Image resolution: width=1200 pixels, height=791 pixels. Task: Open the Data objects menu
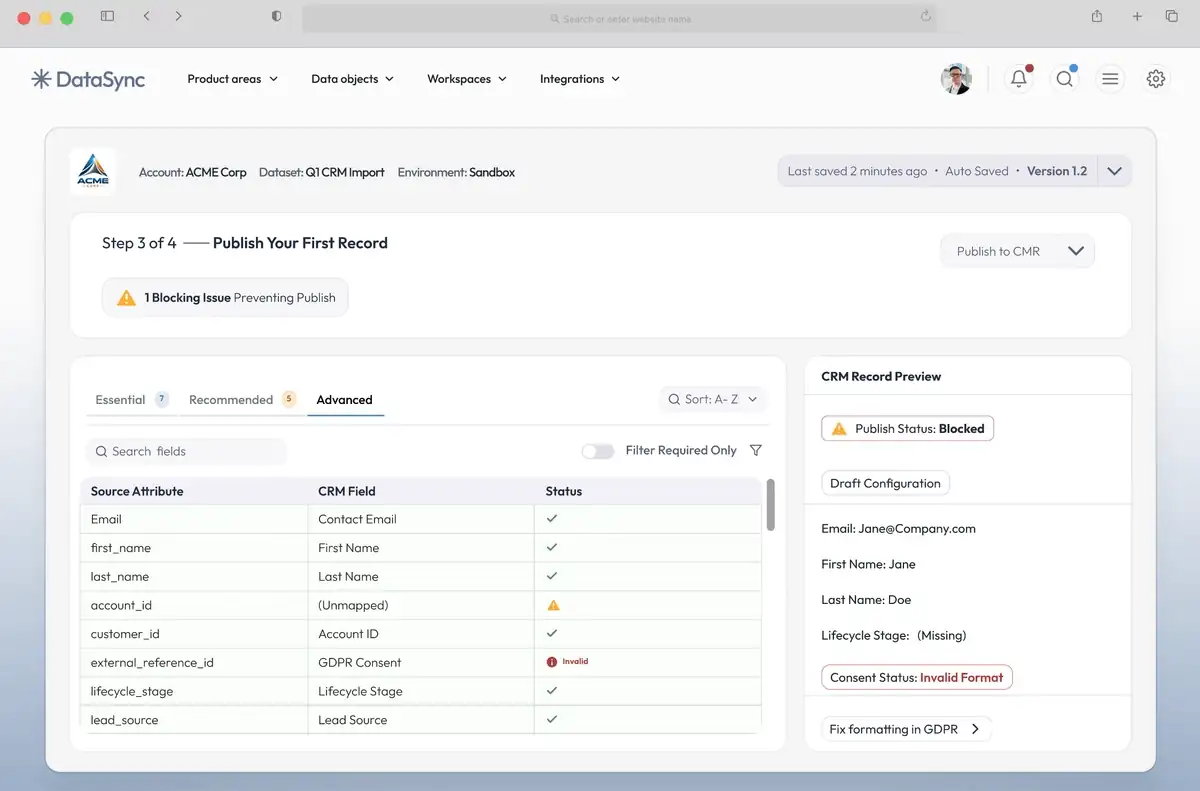click(x=352, y=79)
